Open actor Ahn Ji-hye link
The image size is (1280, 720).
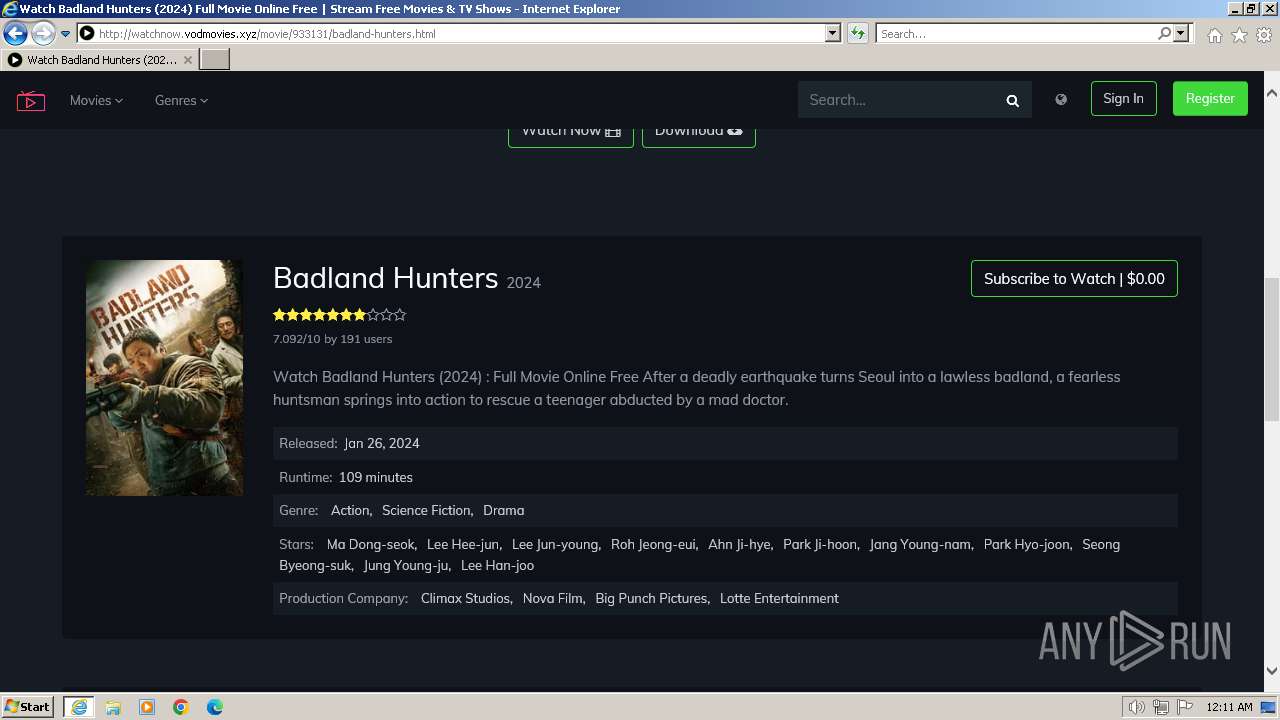pyautogui.click(x=740, y=544)
